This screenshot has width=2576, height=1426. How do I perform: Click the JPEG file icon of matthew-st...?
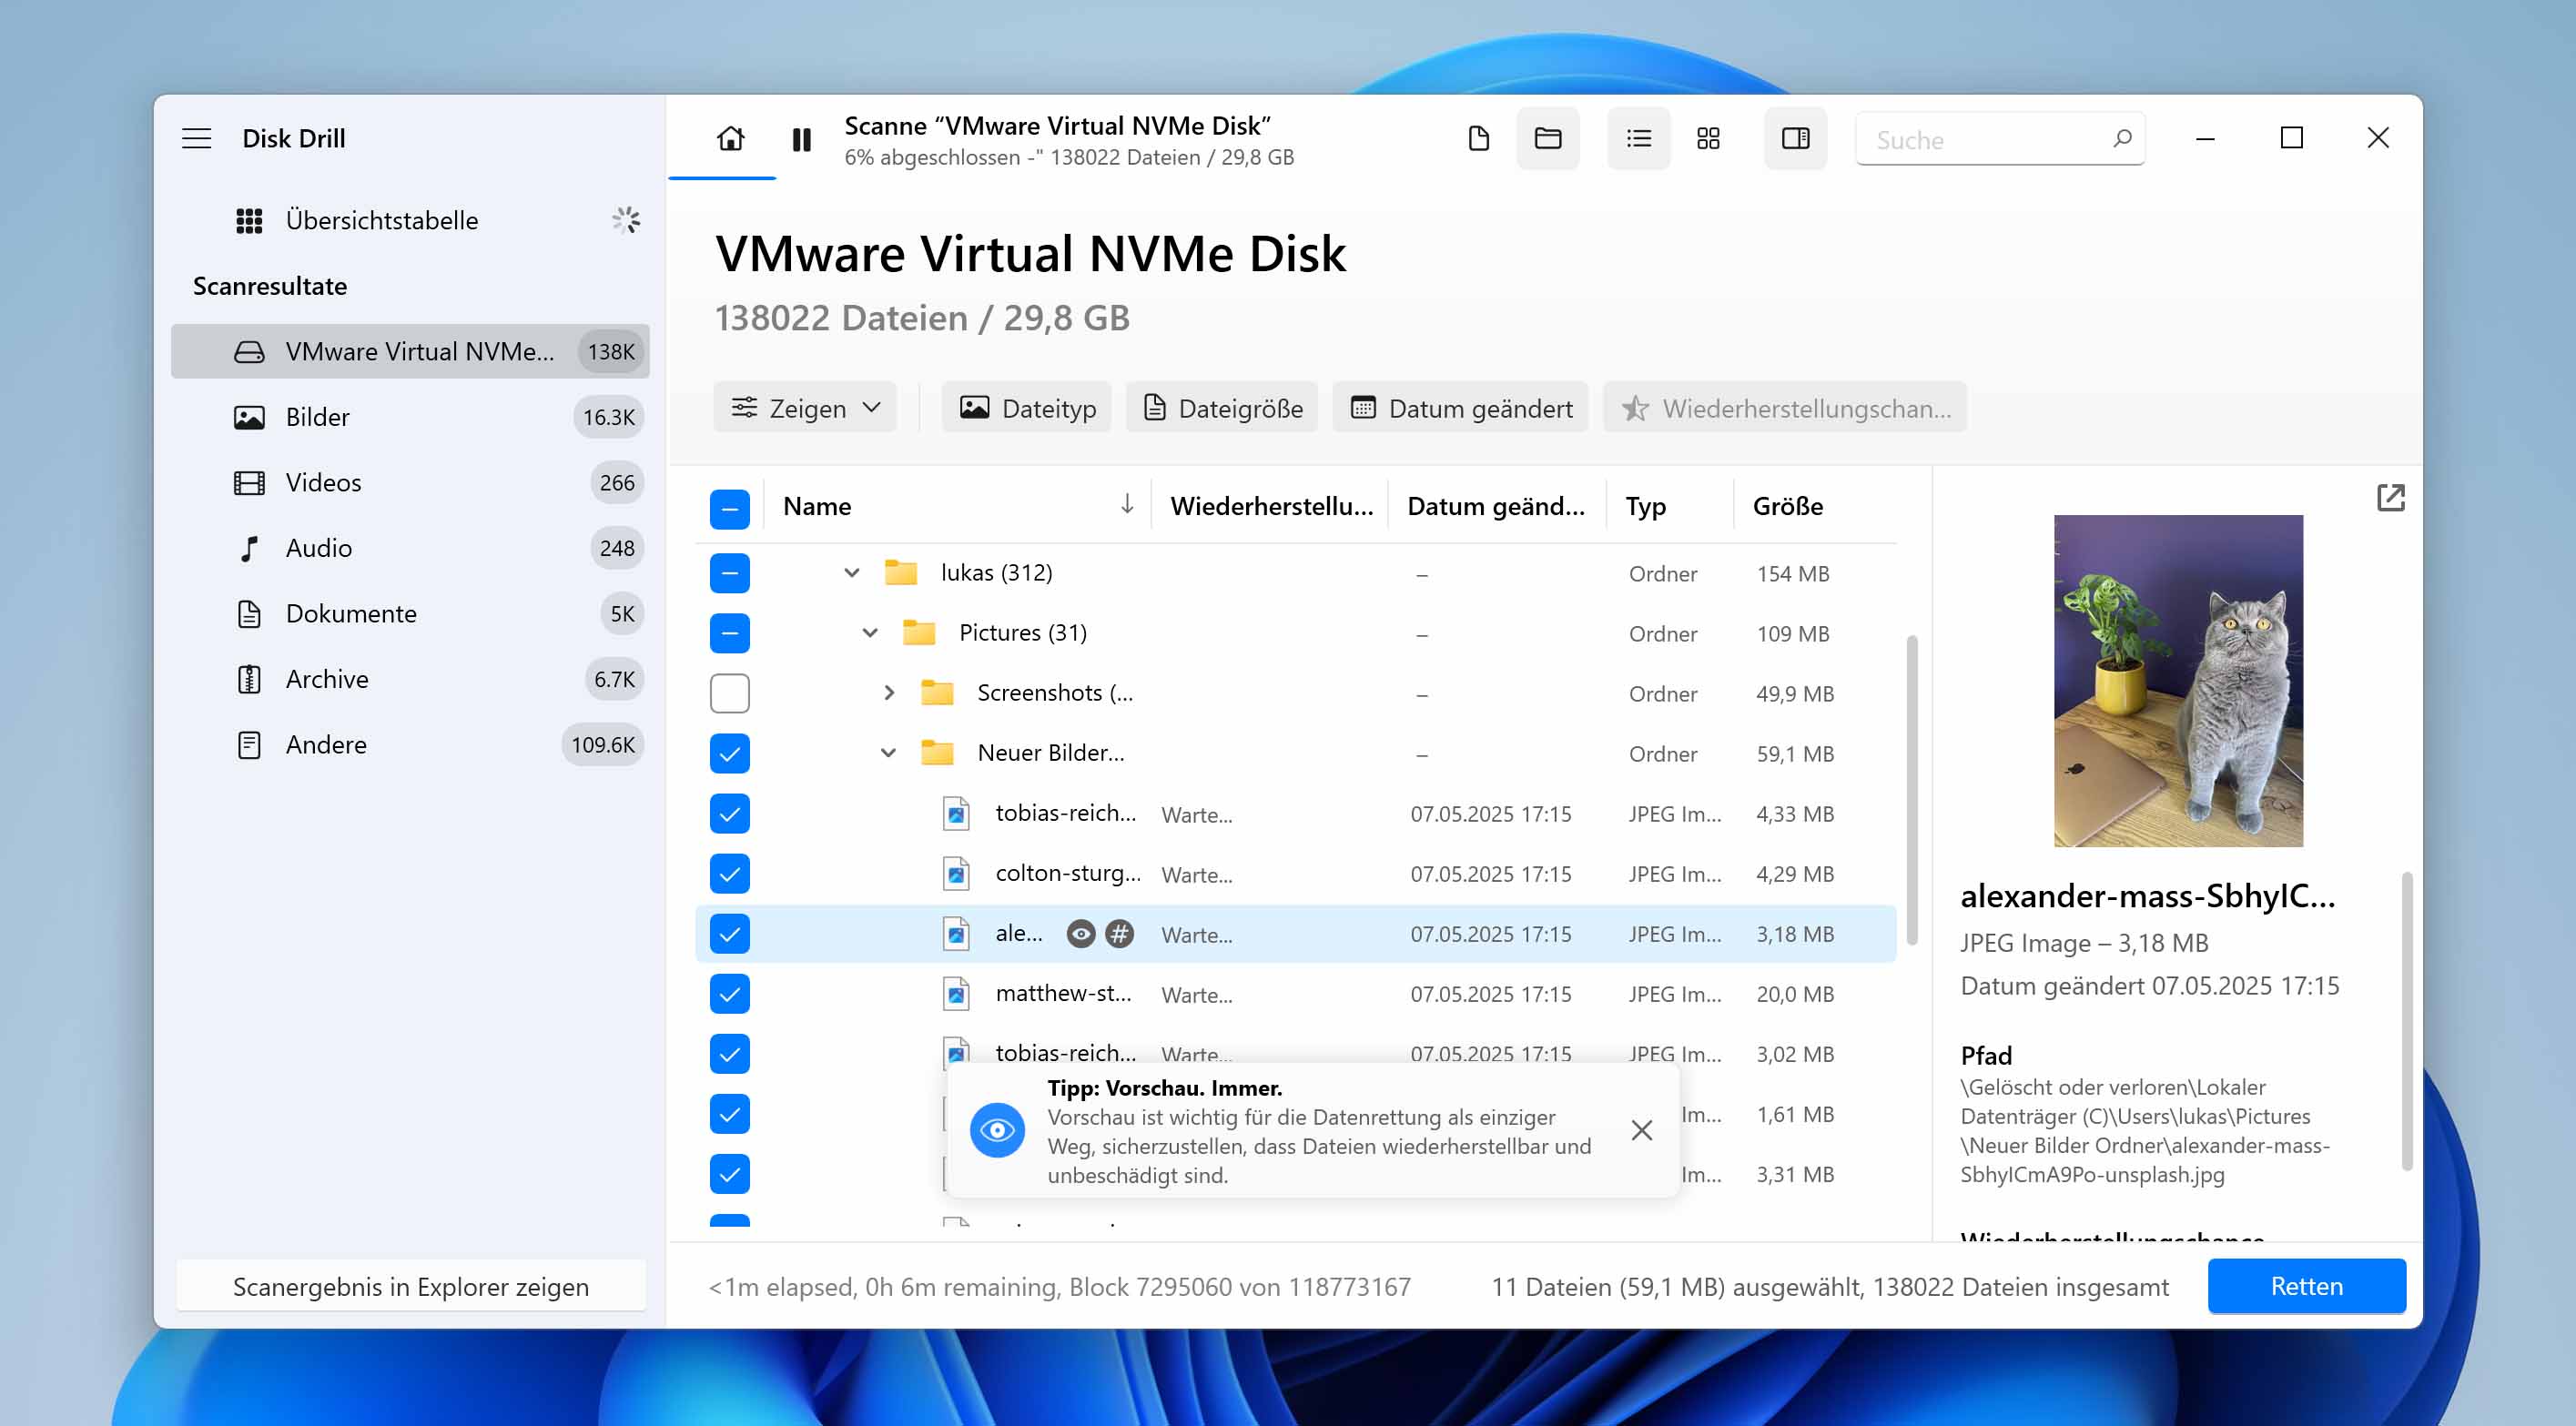956,993
